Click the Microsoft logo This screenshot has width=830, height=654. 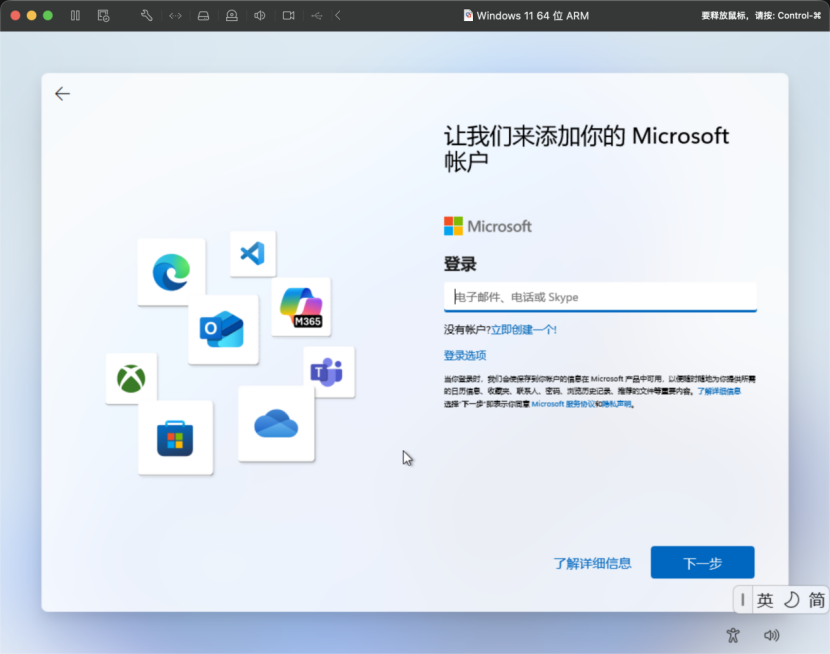click(488, 226)
